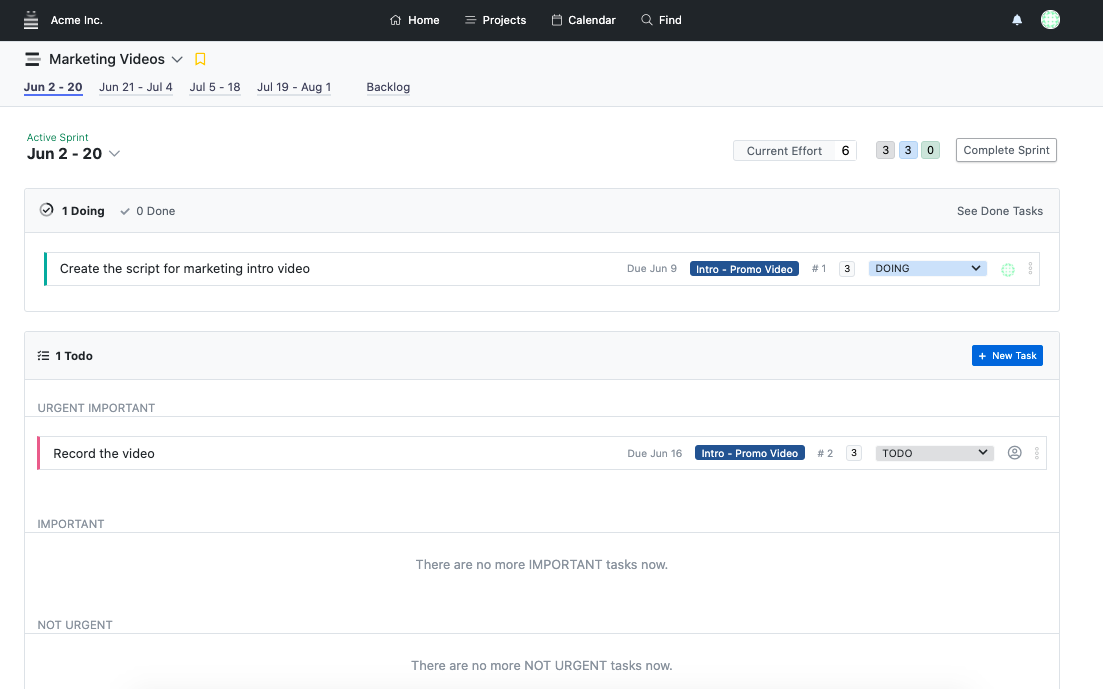
Task: Click the profile picture in the top bar
Action: coord(1050,19)
